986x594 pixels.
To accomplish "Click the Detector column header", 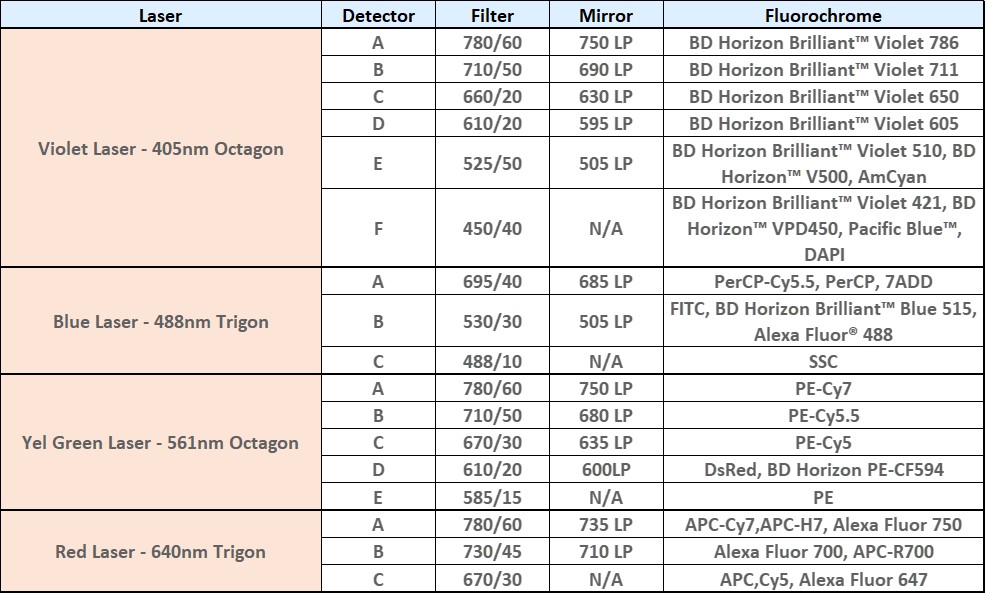I will click(378, 16).
